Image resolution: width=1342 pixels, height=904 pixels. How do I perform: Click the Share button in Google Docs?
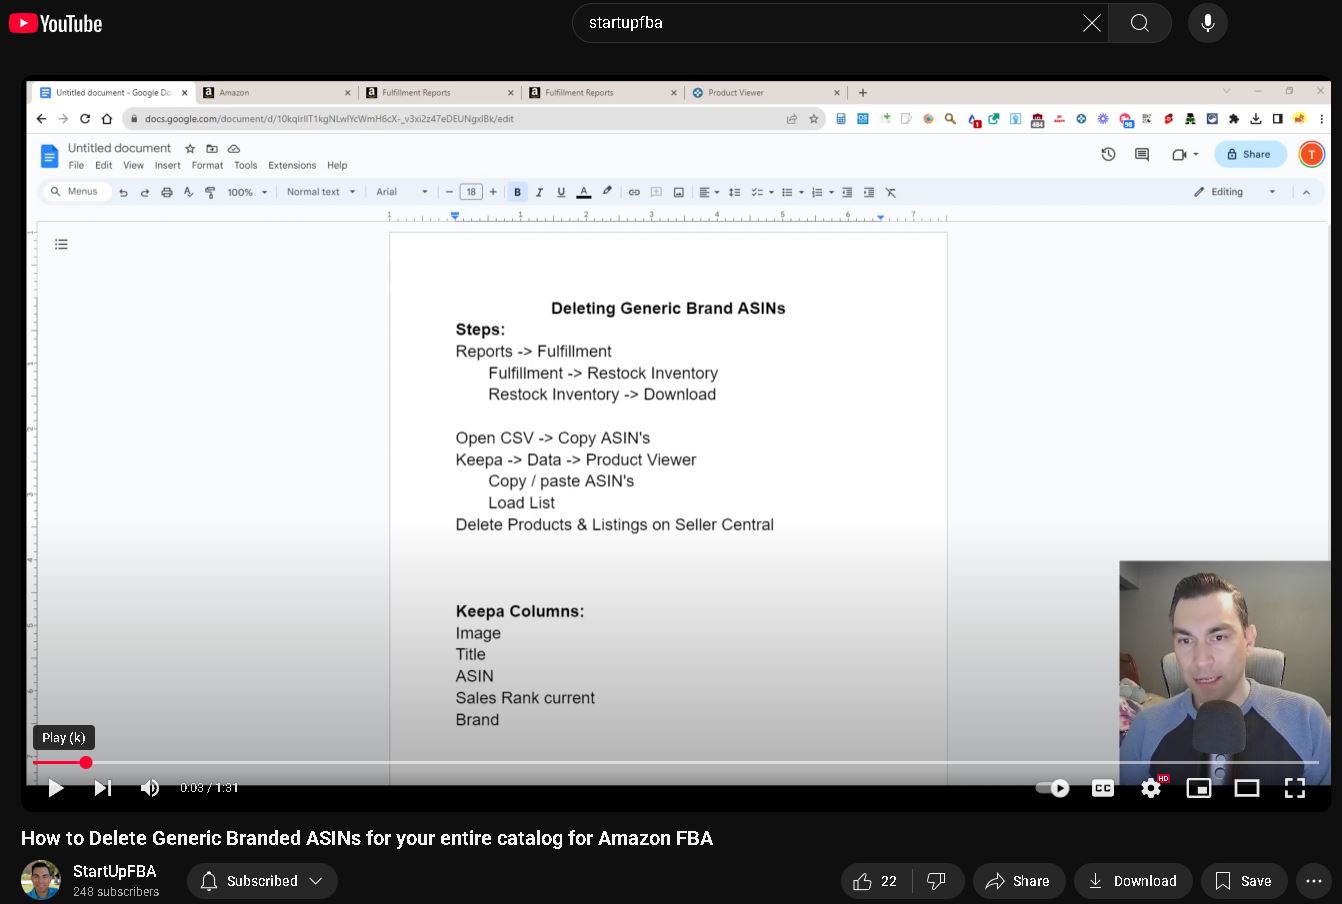(1249, 153)
